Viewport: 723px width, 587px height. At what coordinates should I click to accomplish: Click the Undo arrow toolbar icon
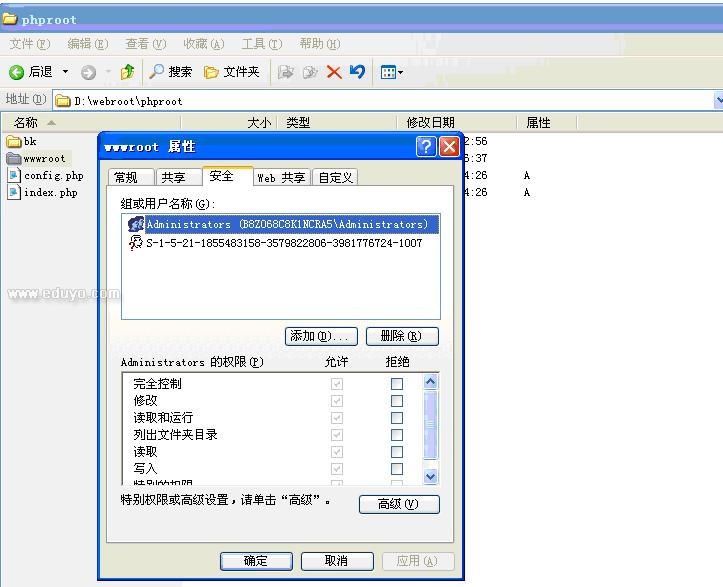[x=357, y=72]
